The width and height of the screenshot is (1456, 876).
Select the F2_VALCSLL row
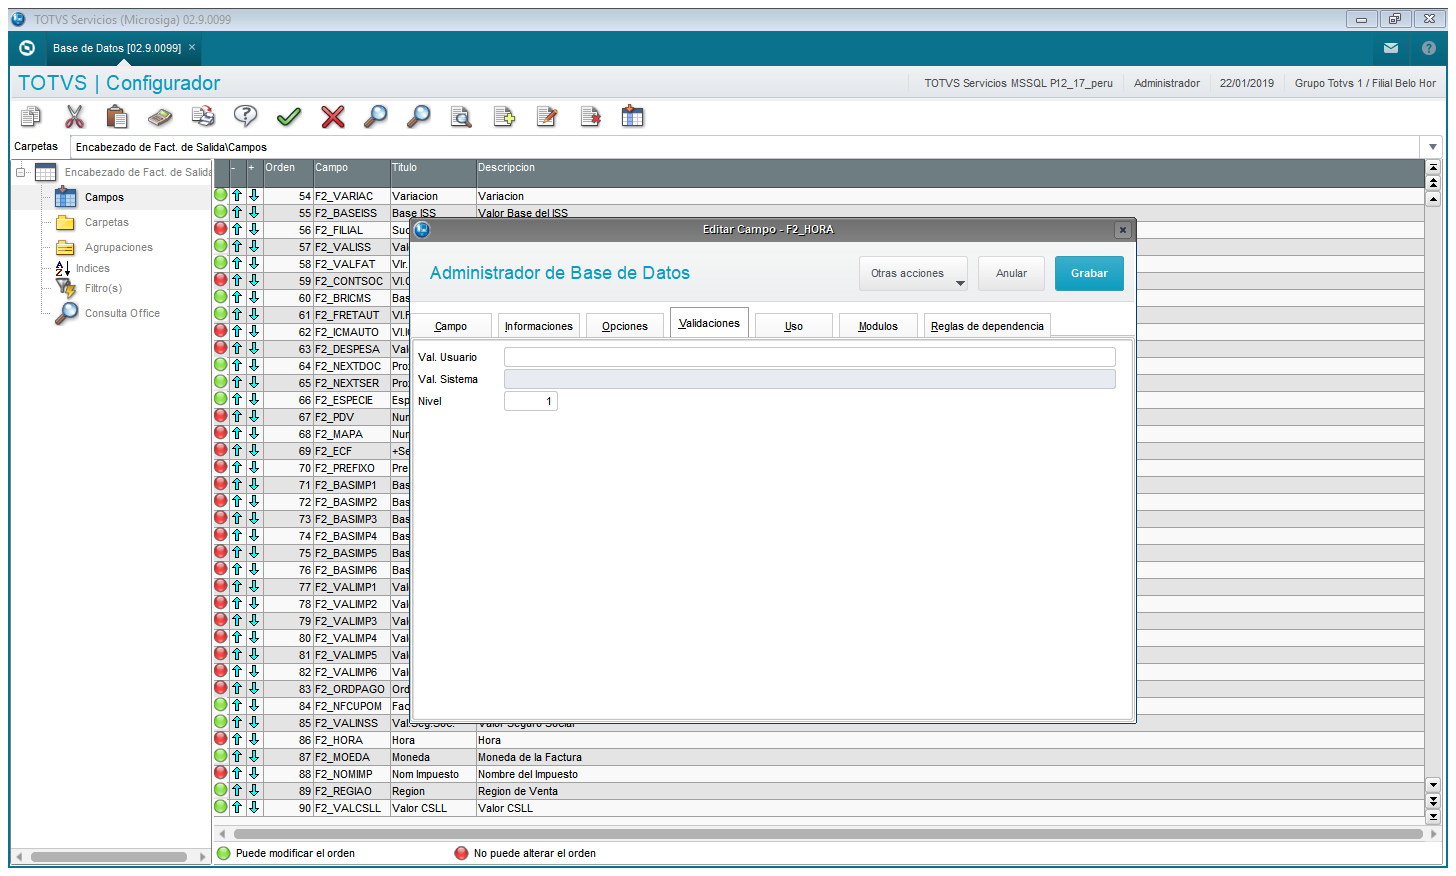820,808
